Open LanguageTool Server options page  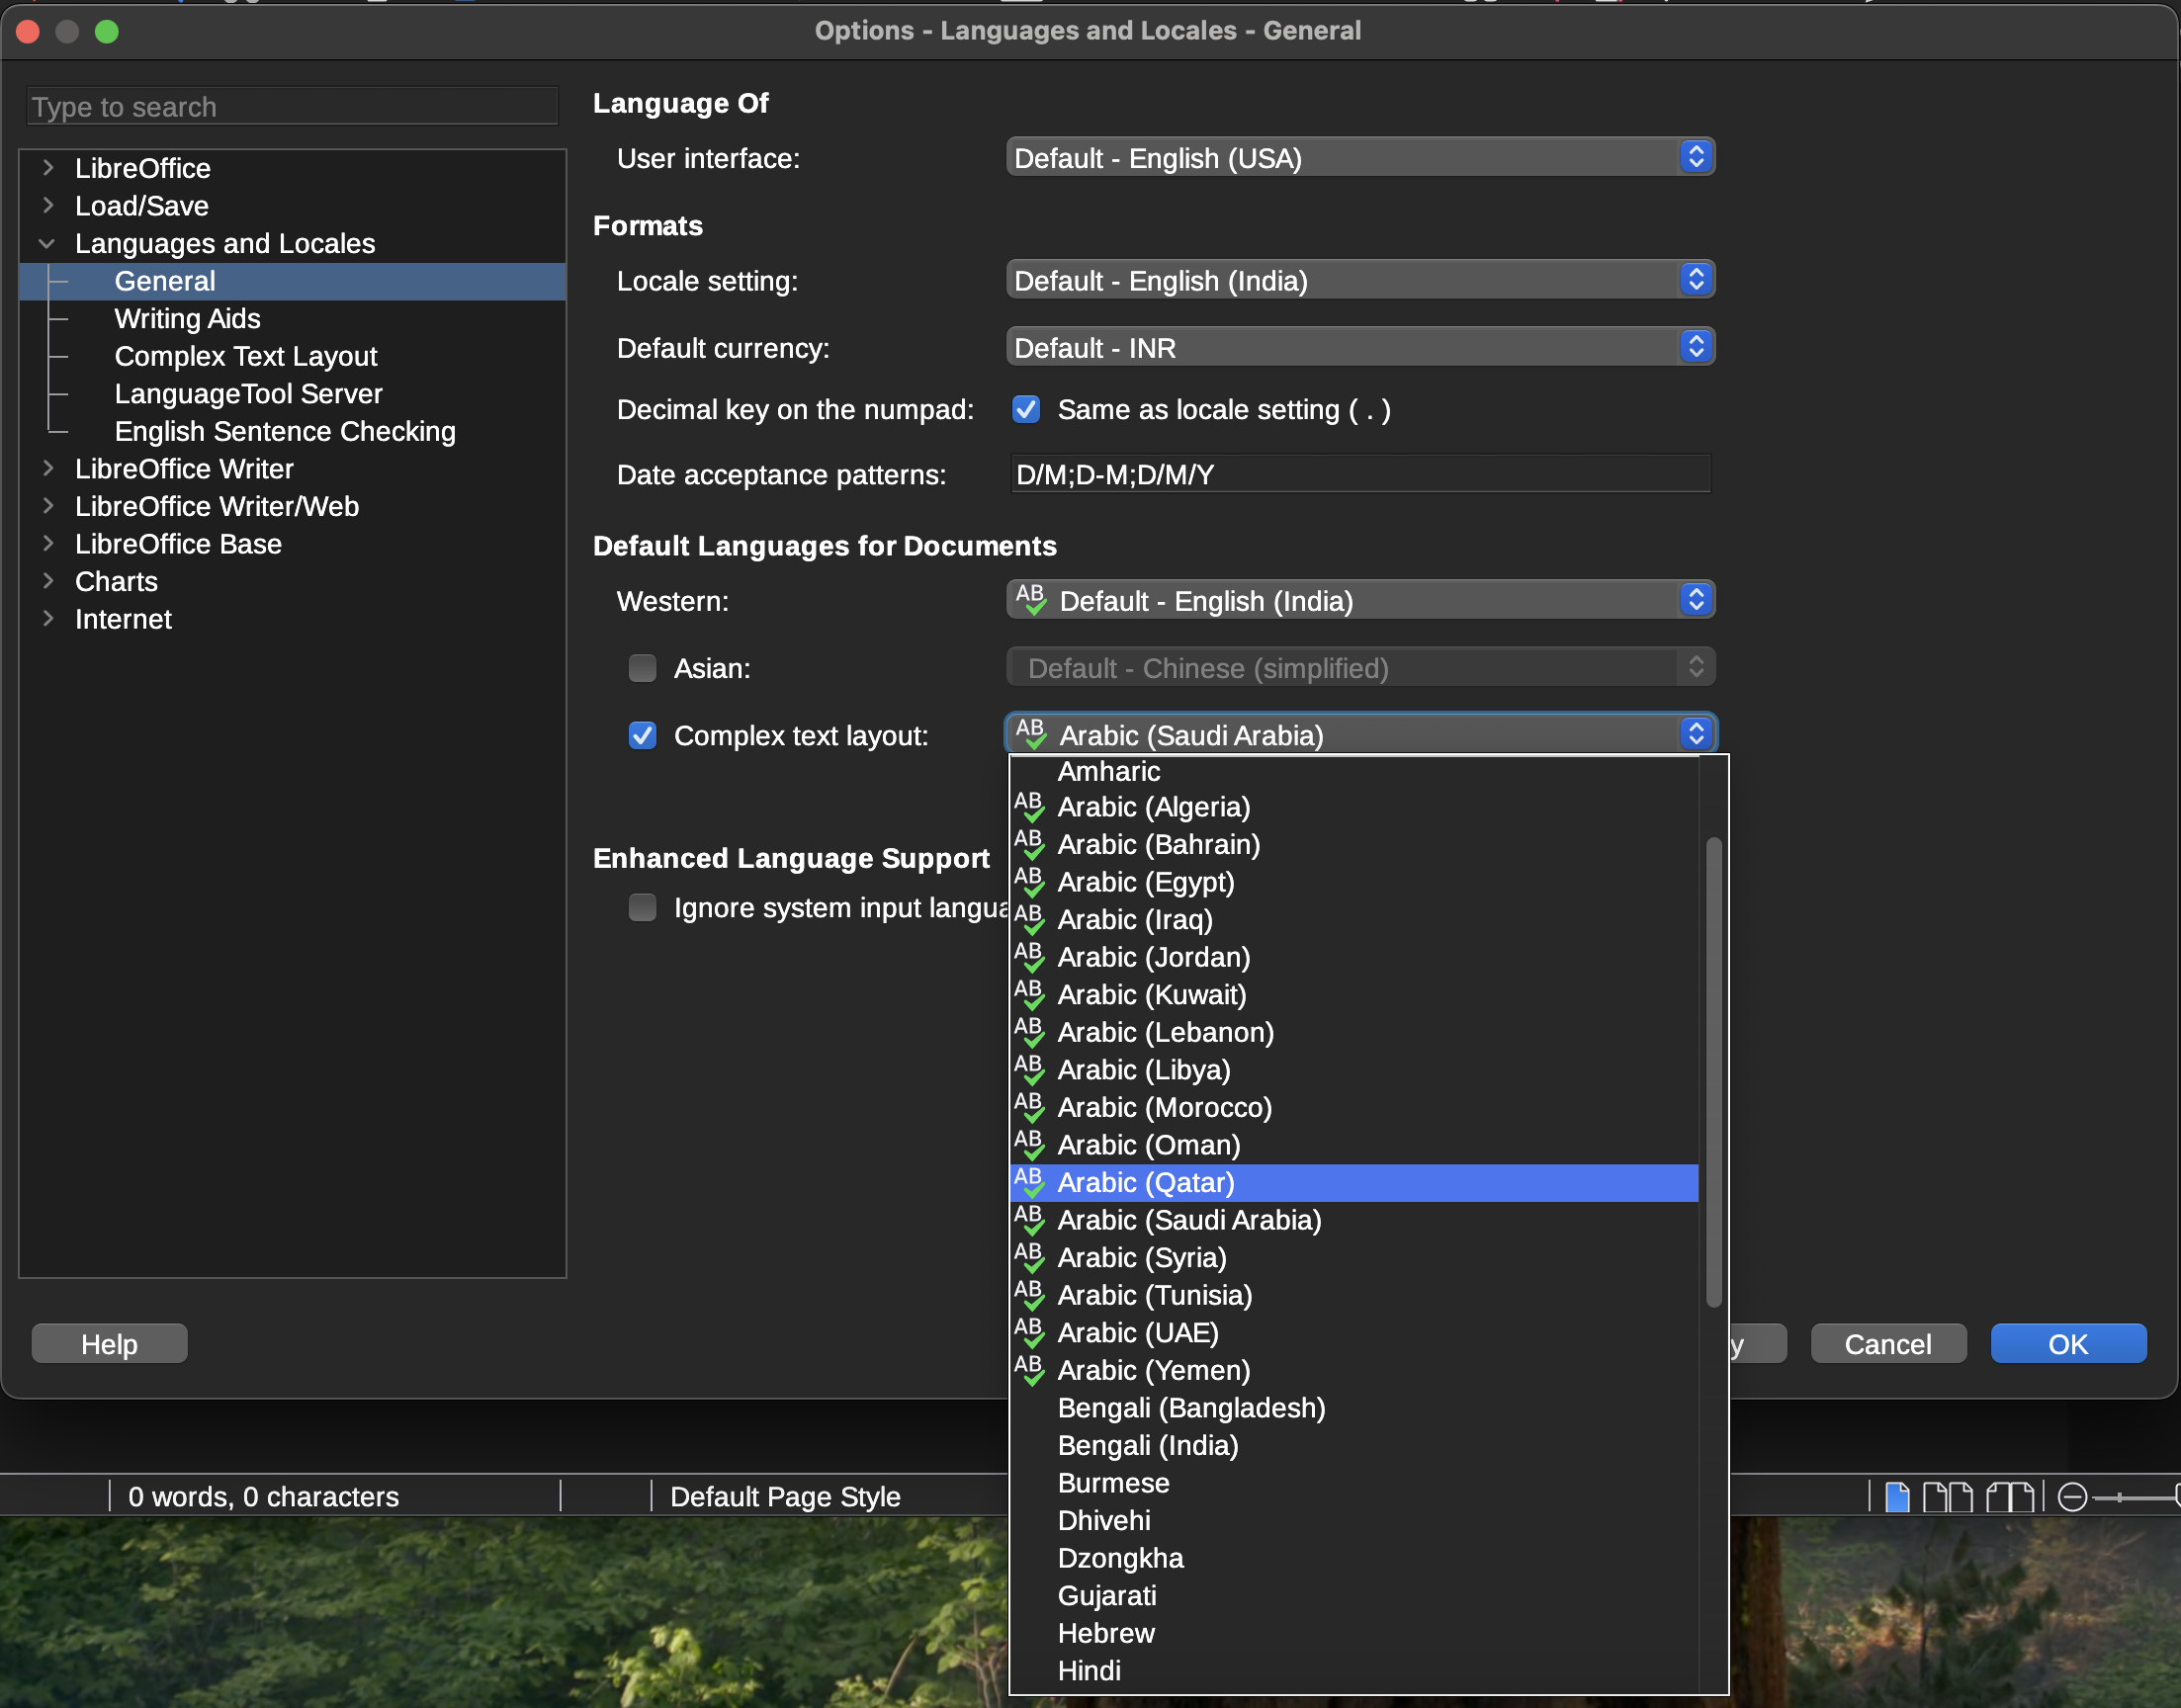tap(249, 393)
